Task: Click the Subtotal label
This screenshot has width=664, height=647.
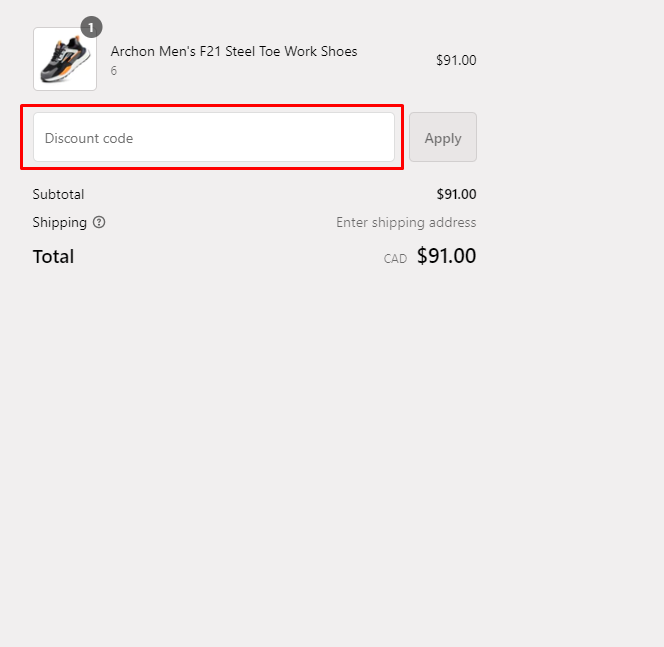Action: pos(58,194)
